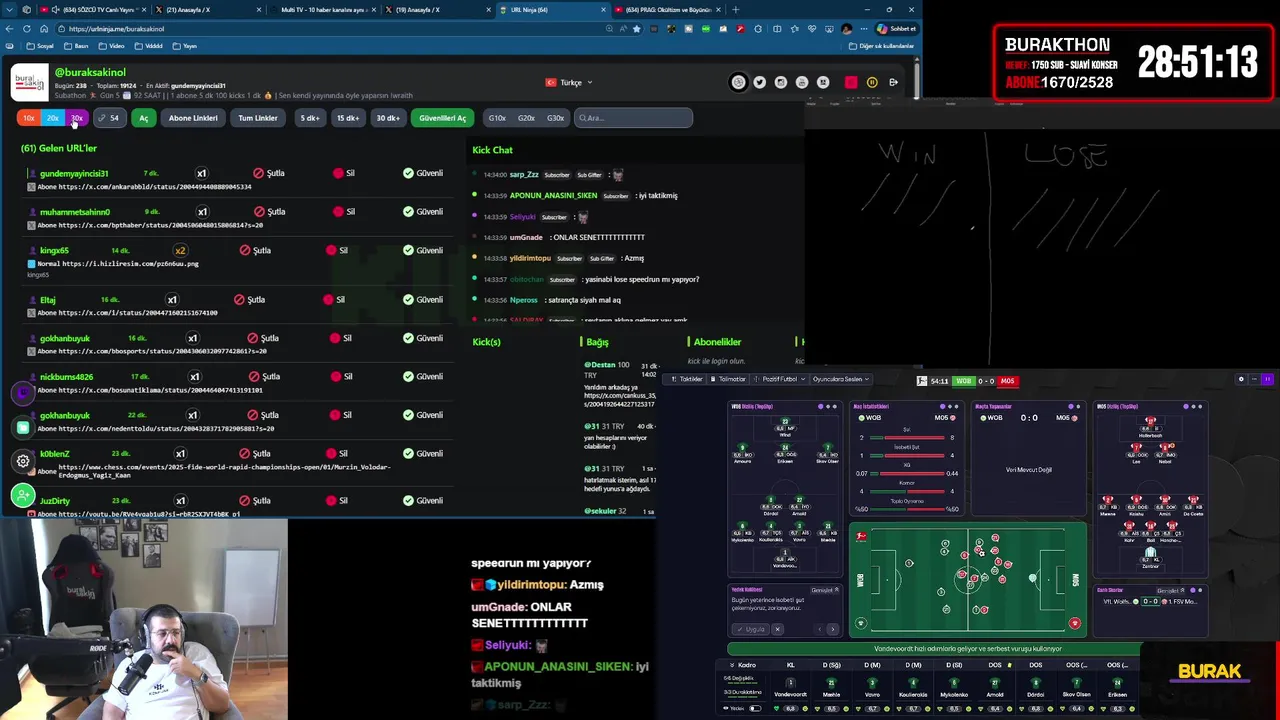Expand the Genişlet control in Canlı Skorlar panel

coord(1170,591)
